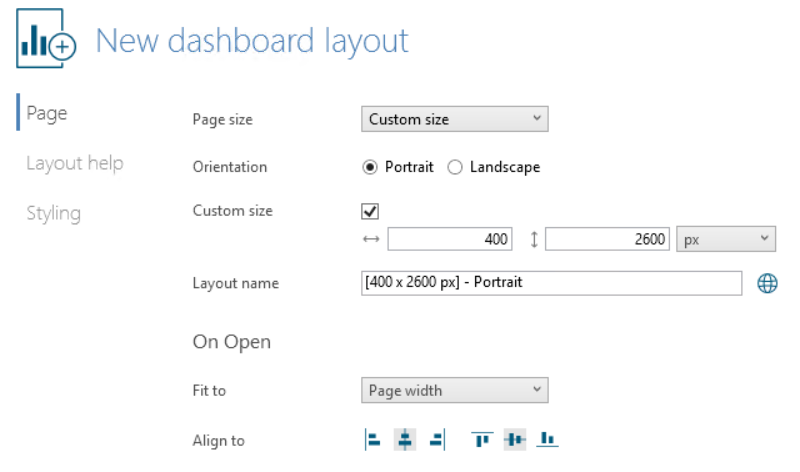
Task: Choose the align right icon
Action: click(x=437, y=439)
